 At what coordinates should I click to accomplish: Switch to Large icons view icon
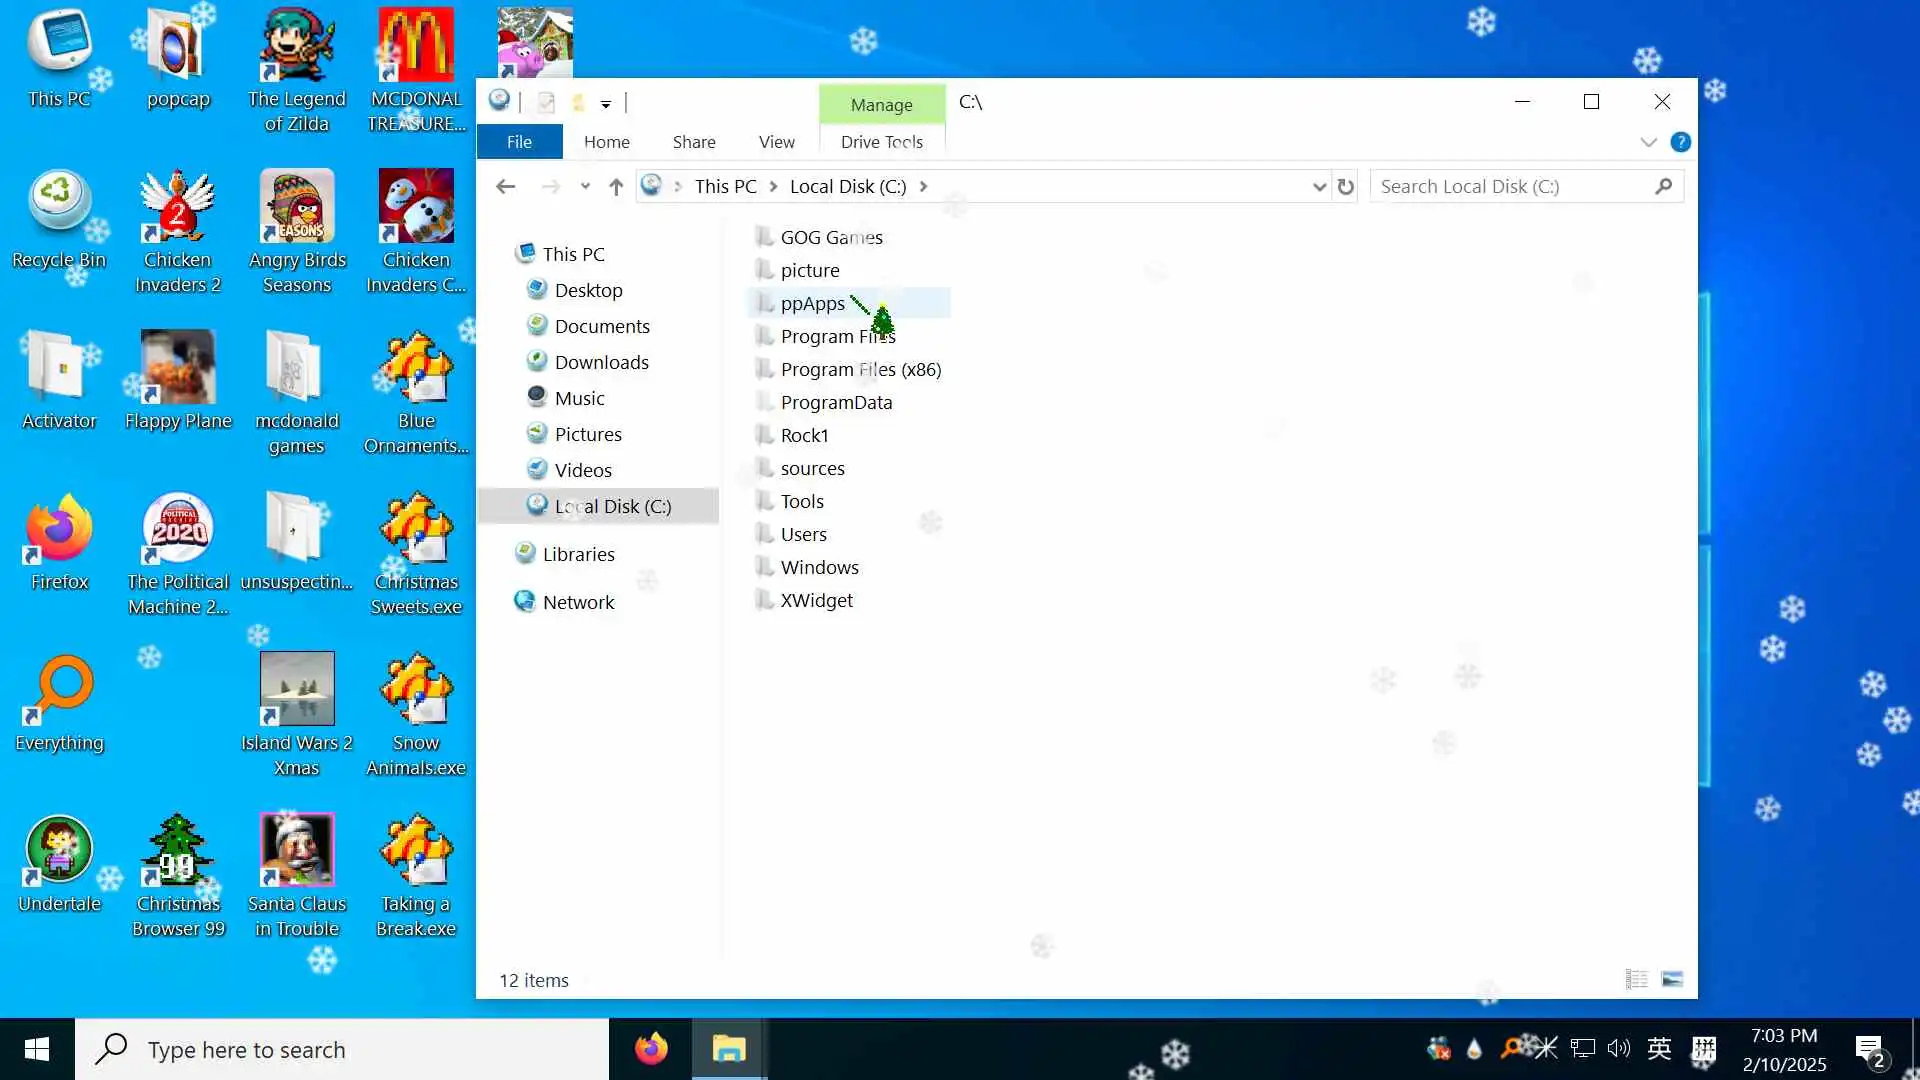1672,979
